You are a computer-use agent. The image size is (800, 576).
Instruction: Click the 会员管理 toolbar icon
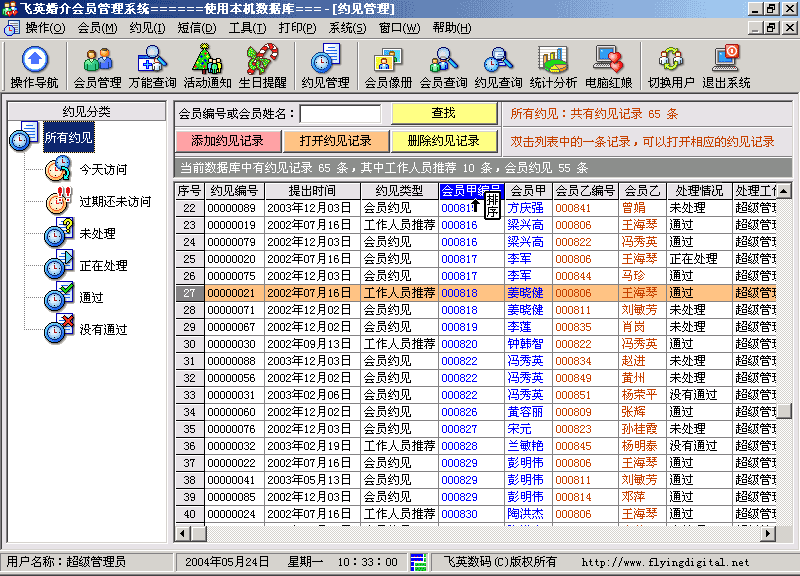pyautogui.click(x=97, y=67)
